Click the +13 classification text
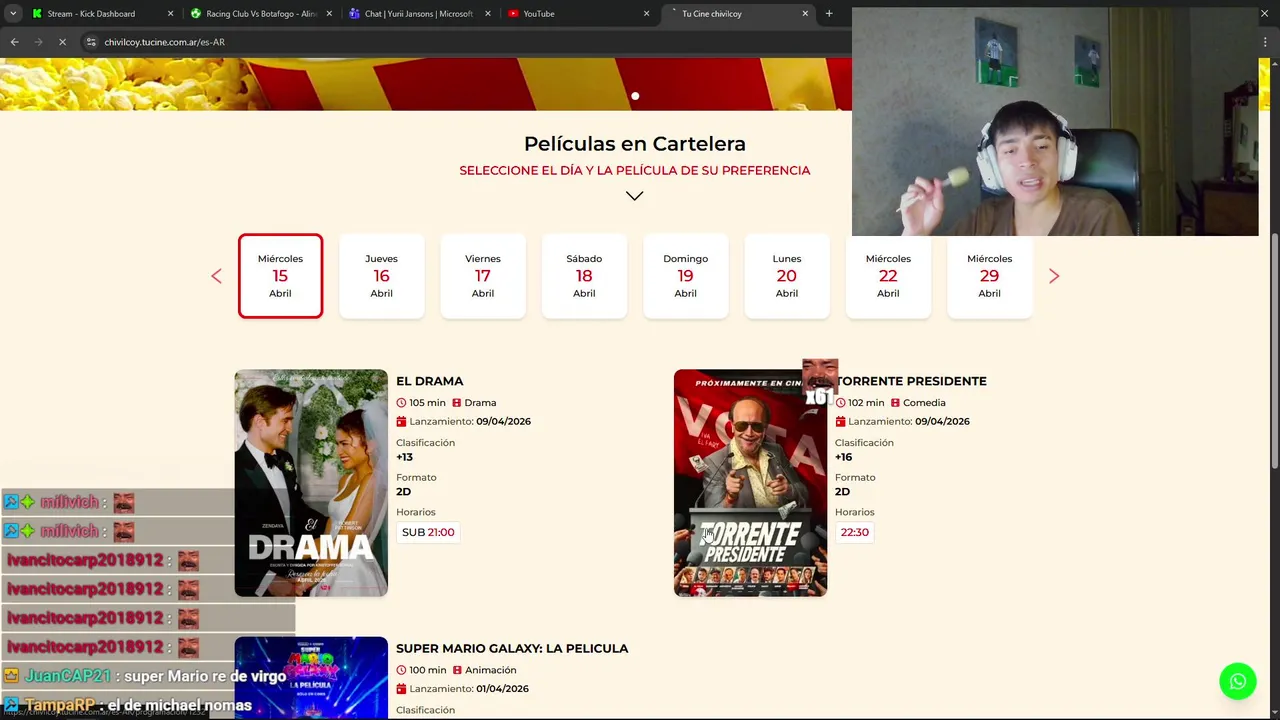1280x720 pixels. 404,457
